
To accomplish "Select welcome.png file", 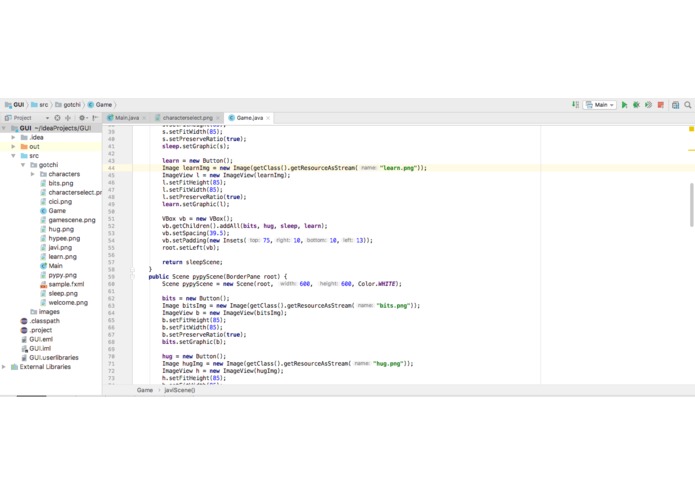I will (x=68, y=303).
